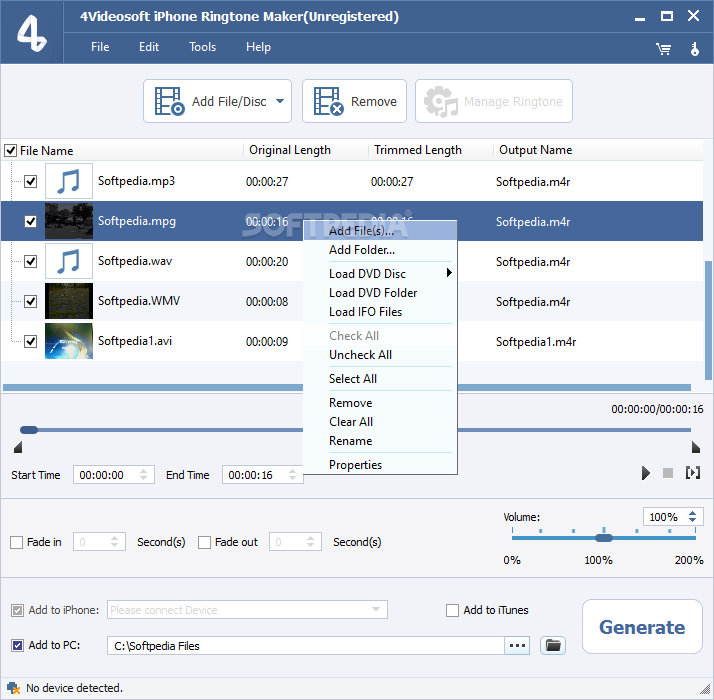This screenshot has width=714, height=700.
Task: Browse output path with the ellipsis button
Action: (517, 645)
